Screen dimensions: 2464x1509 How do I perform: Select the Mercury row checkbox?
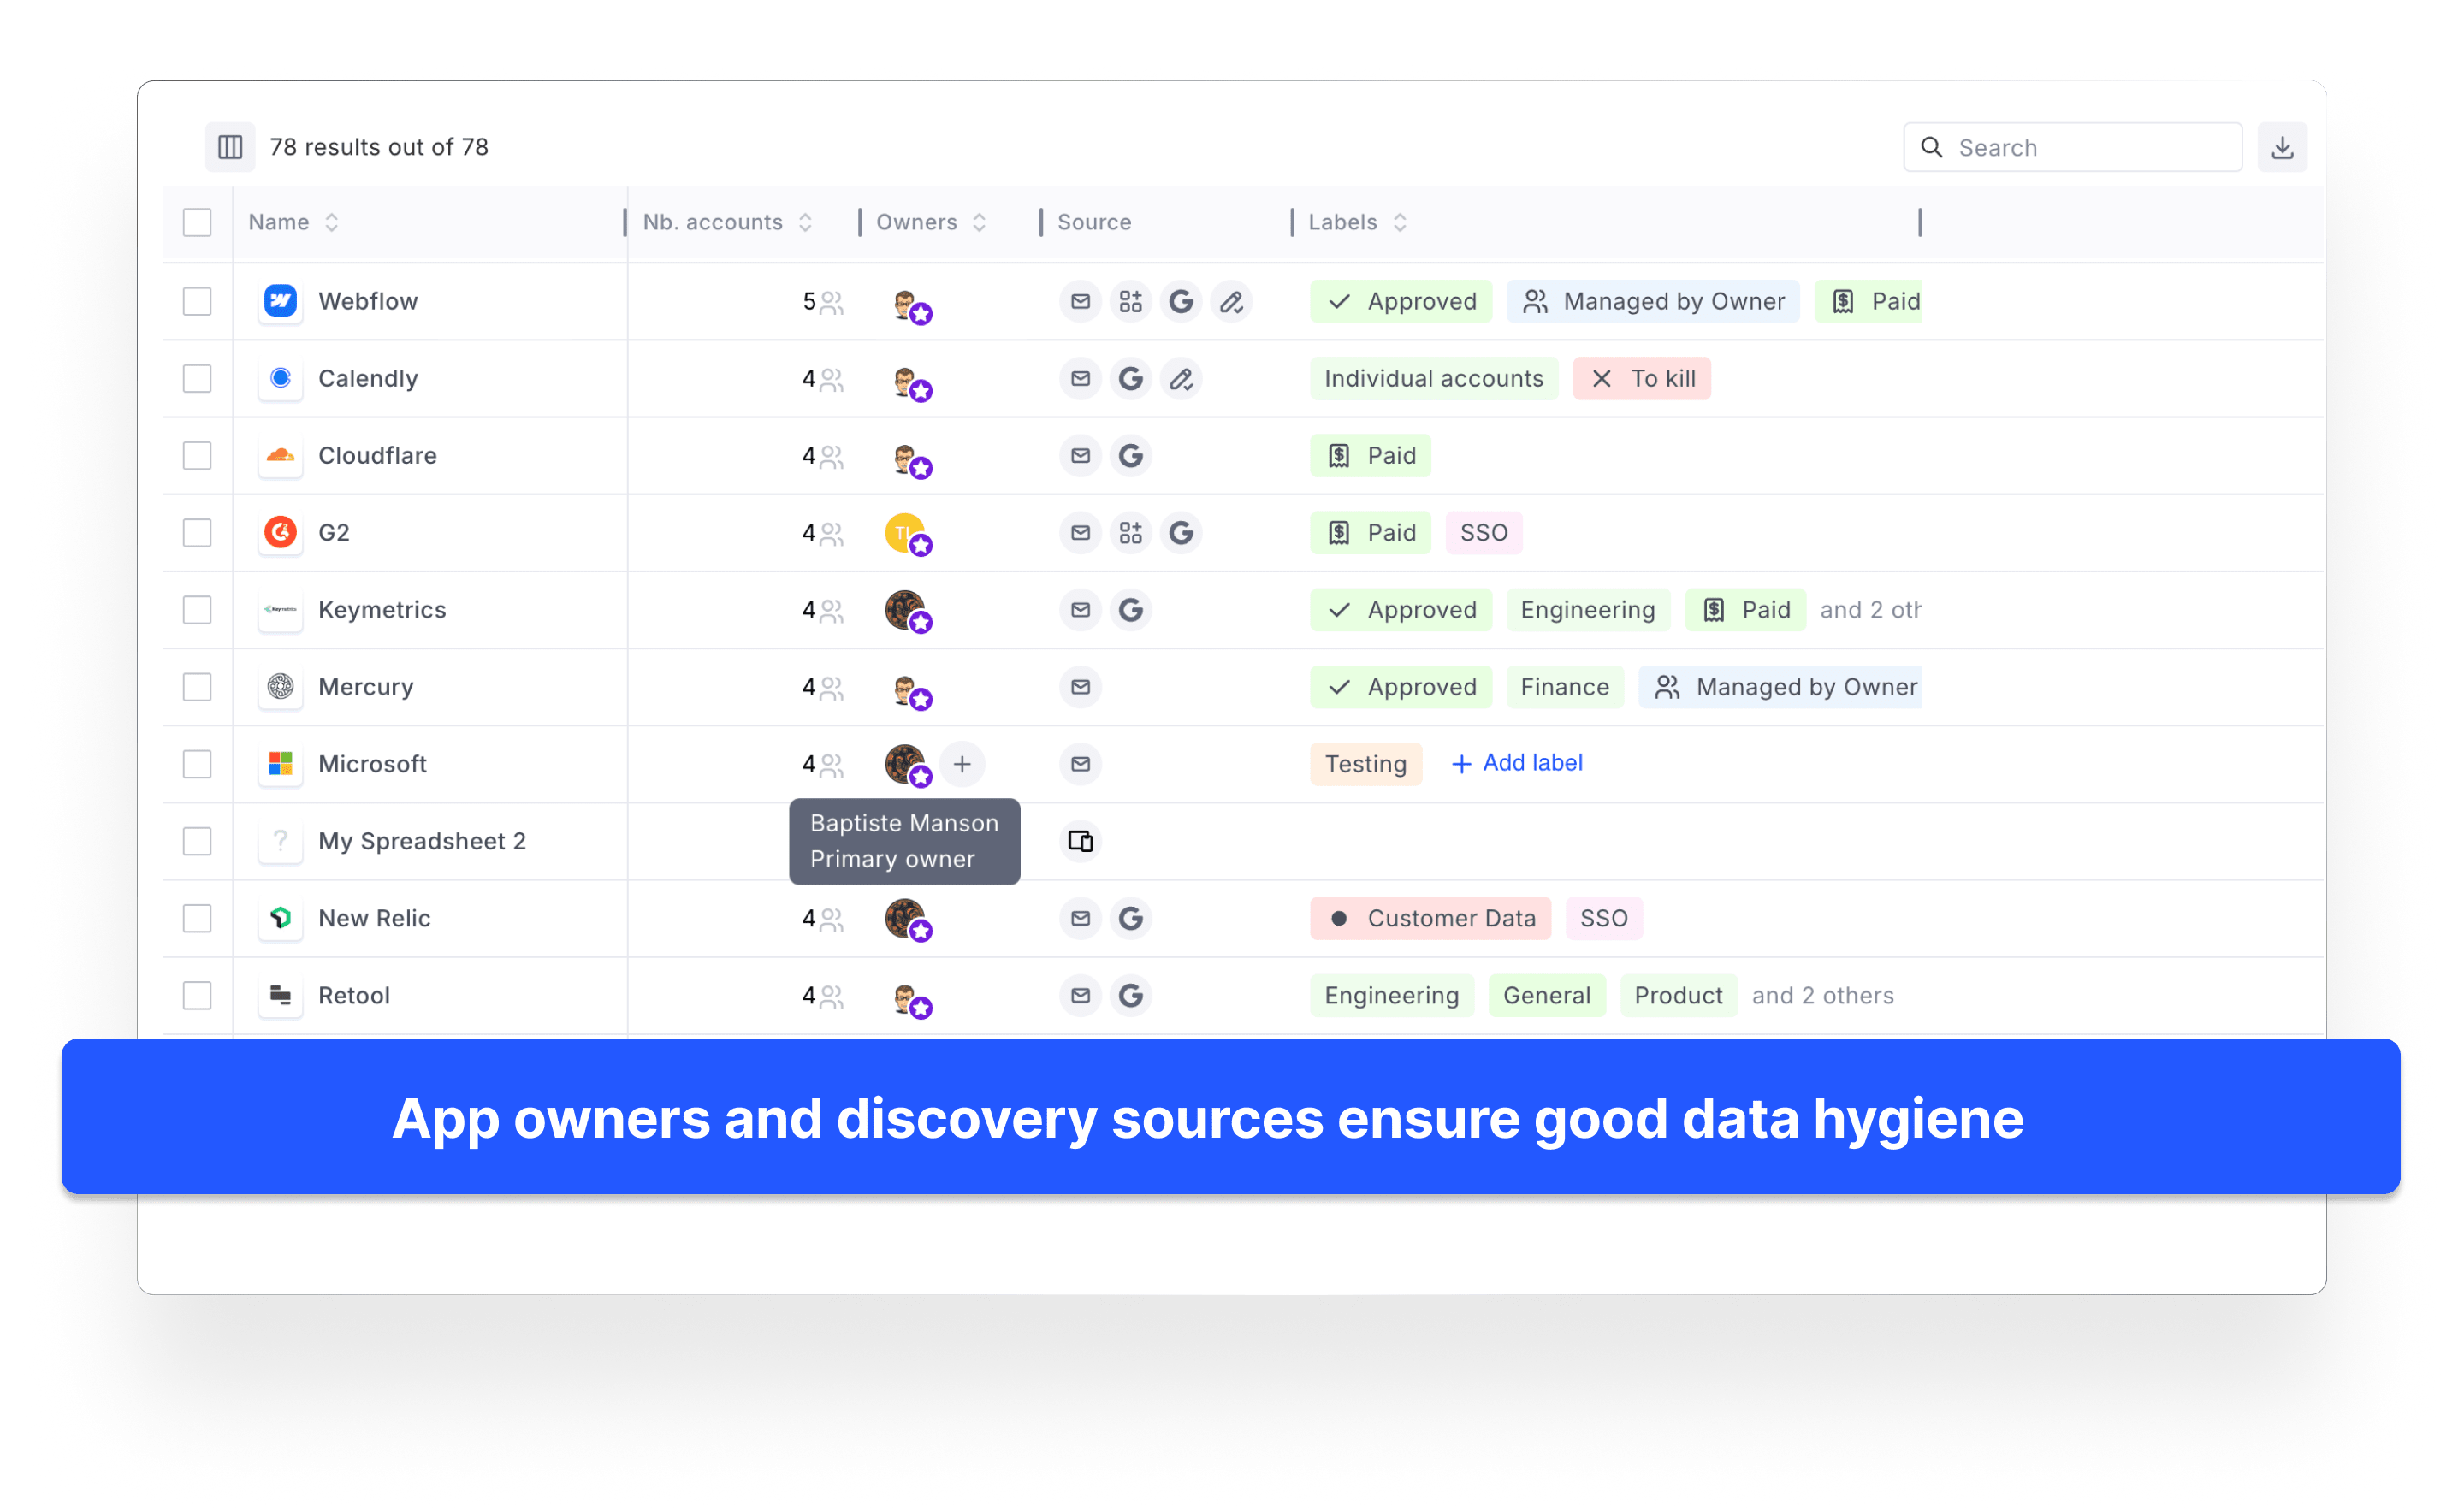coord(197,686)
